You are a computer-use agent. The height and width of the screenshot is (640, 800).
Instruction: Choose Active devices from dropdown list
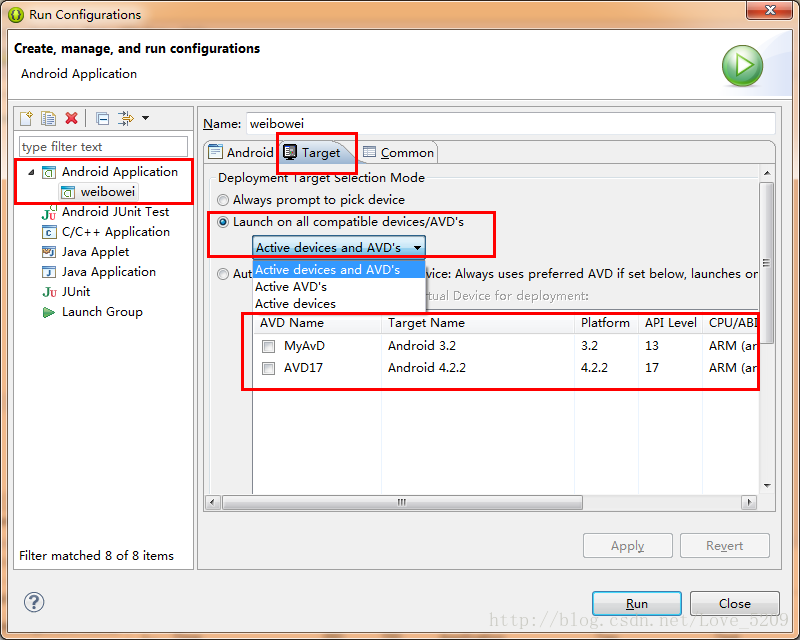tap(339, 304)
